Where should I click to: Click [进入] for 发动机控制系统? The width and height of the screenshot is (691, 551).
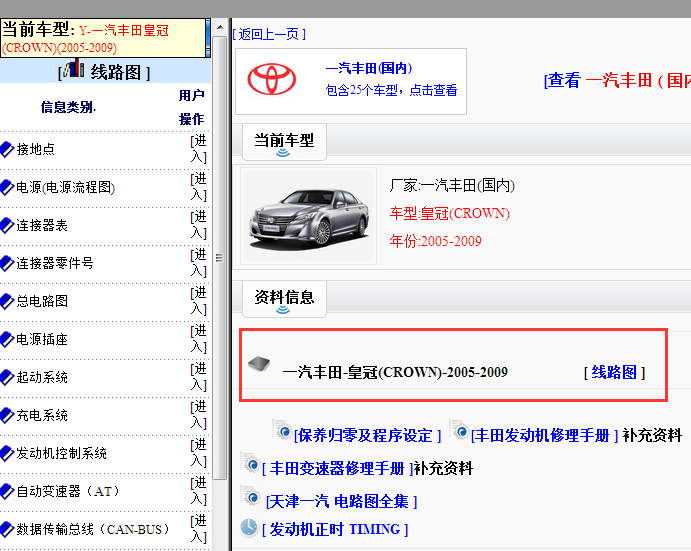tap(199, 452)
